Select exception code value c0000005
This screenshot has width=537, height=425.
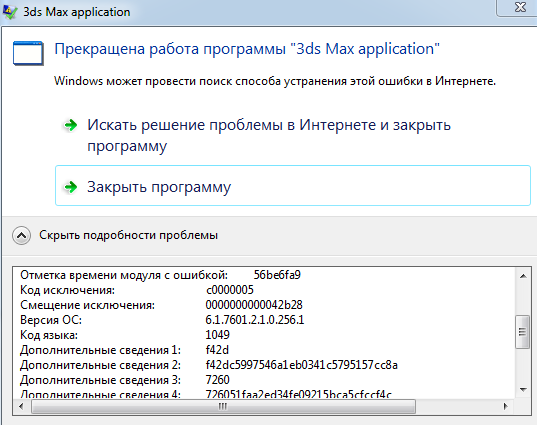point(229,290)
